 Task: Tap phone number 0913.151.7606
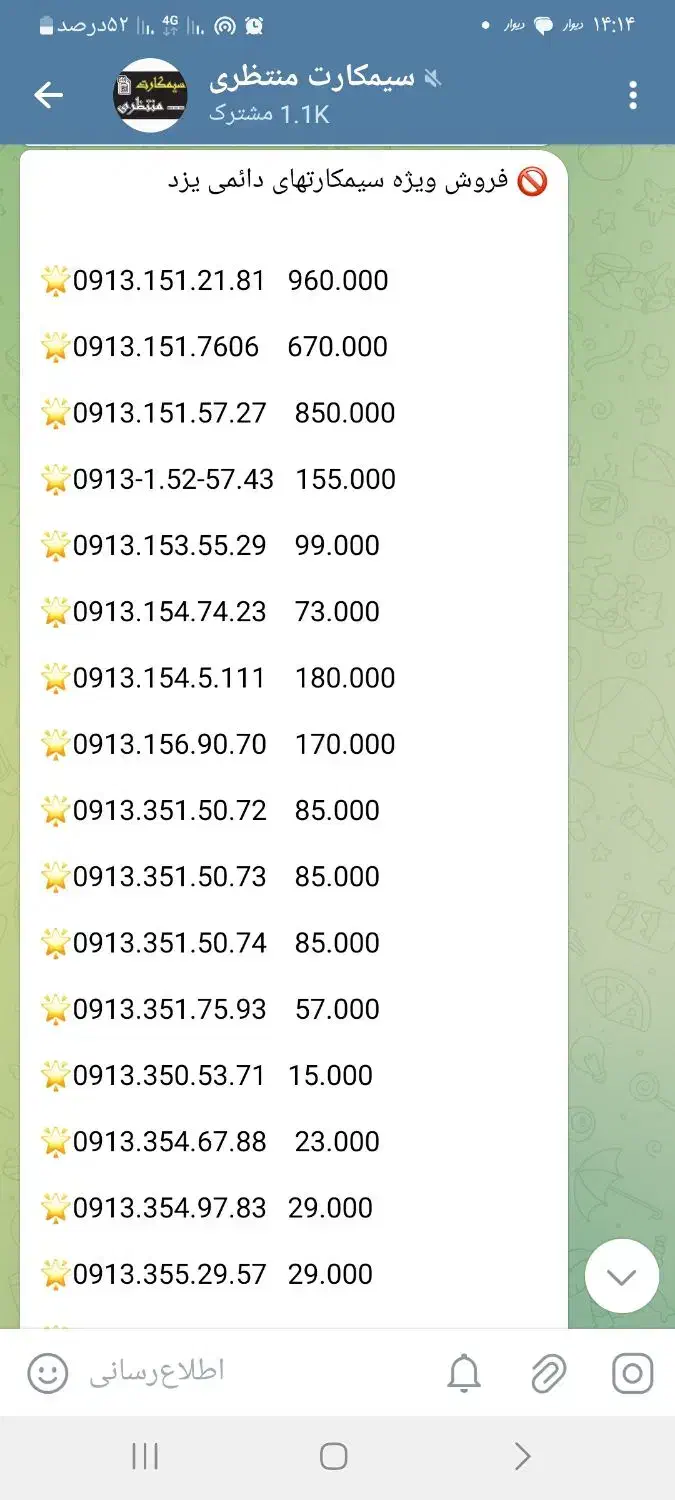166,347
